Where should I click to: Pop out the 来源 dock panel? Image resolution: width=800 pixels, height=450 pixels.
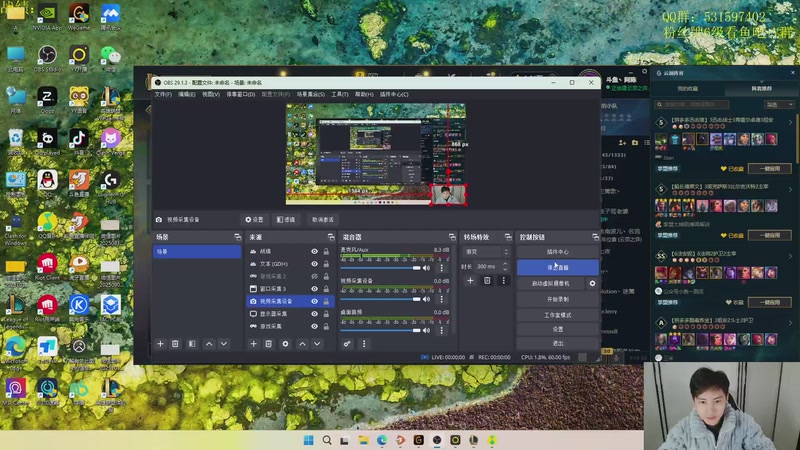coord(331,237)
